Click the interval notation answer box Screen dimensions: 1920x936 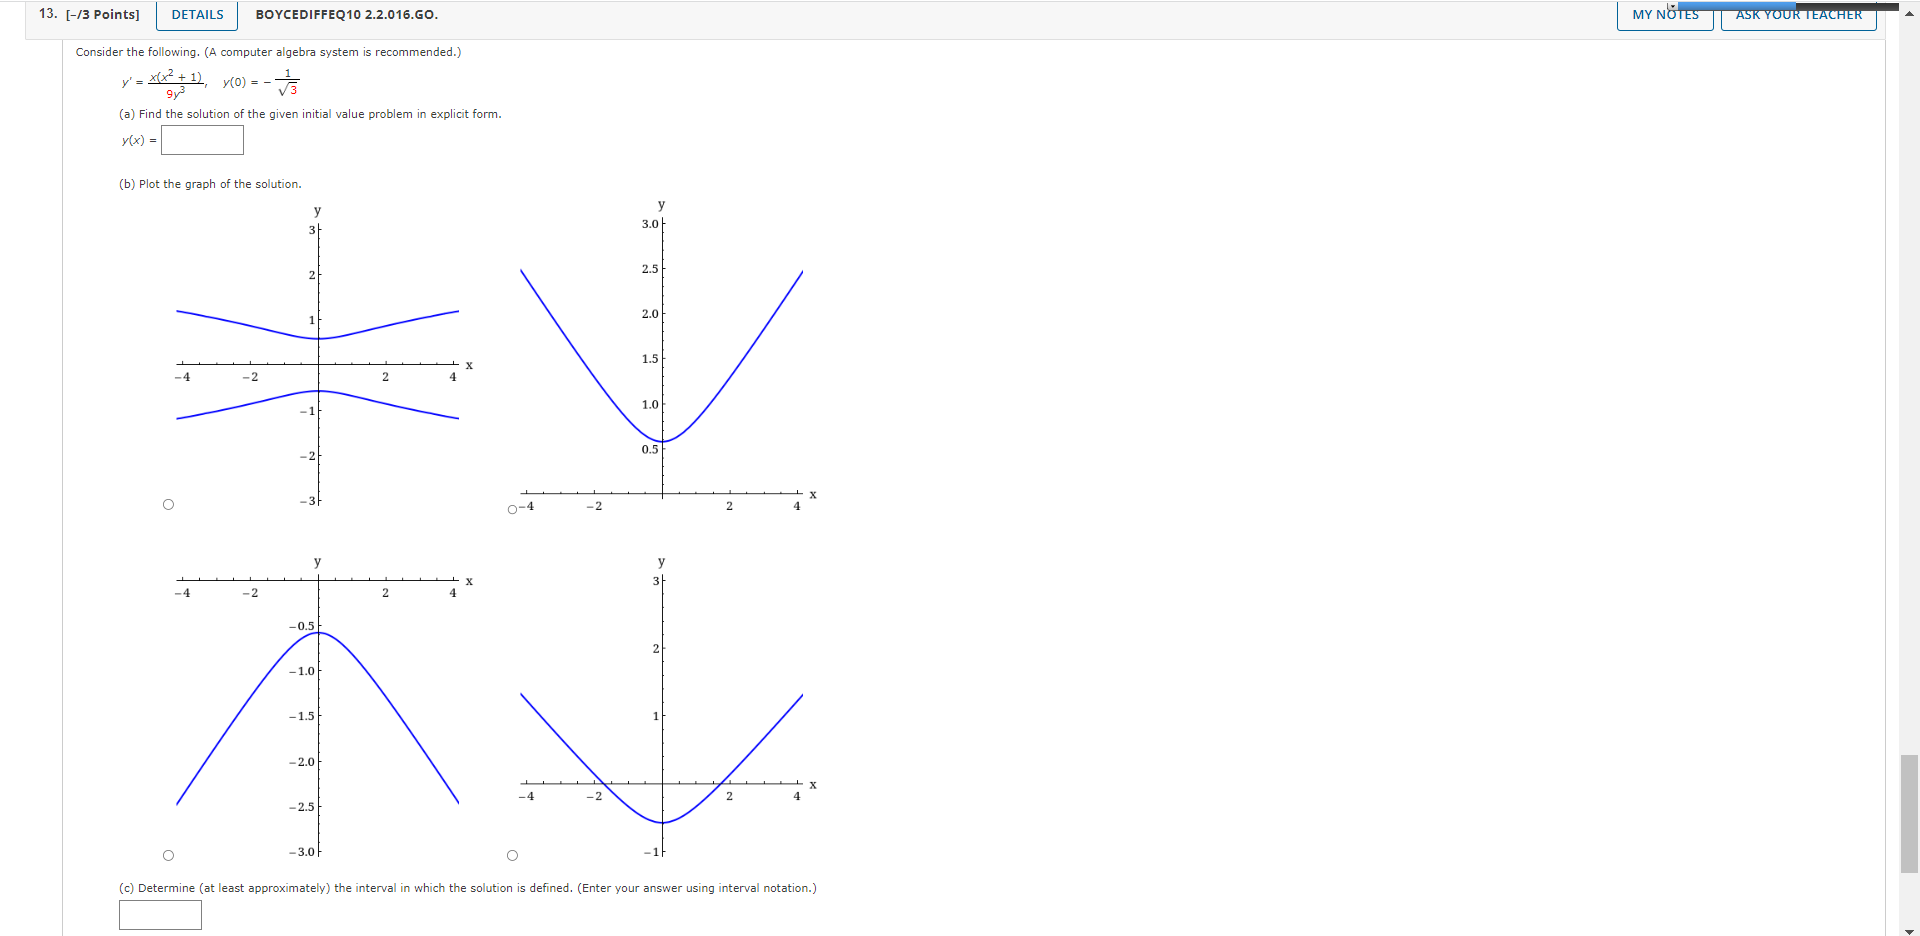[x=160, y=914]
